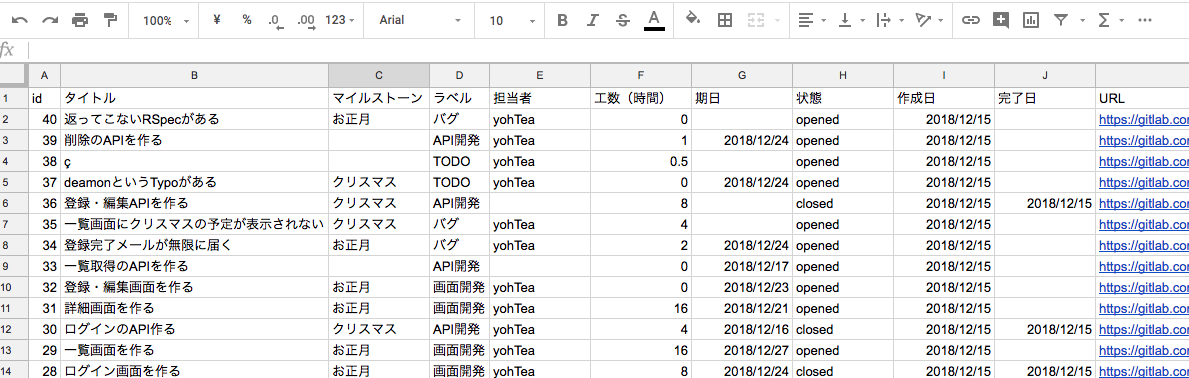
Task: Select the cell '返ってこないRSpecがある'
Action: (195, 119)
